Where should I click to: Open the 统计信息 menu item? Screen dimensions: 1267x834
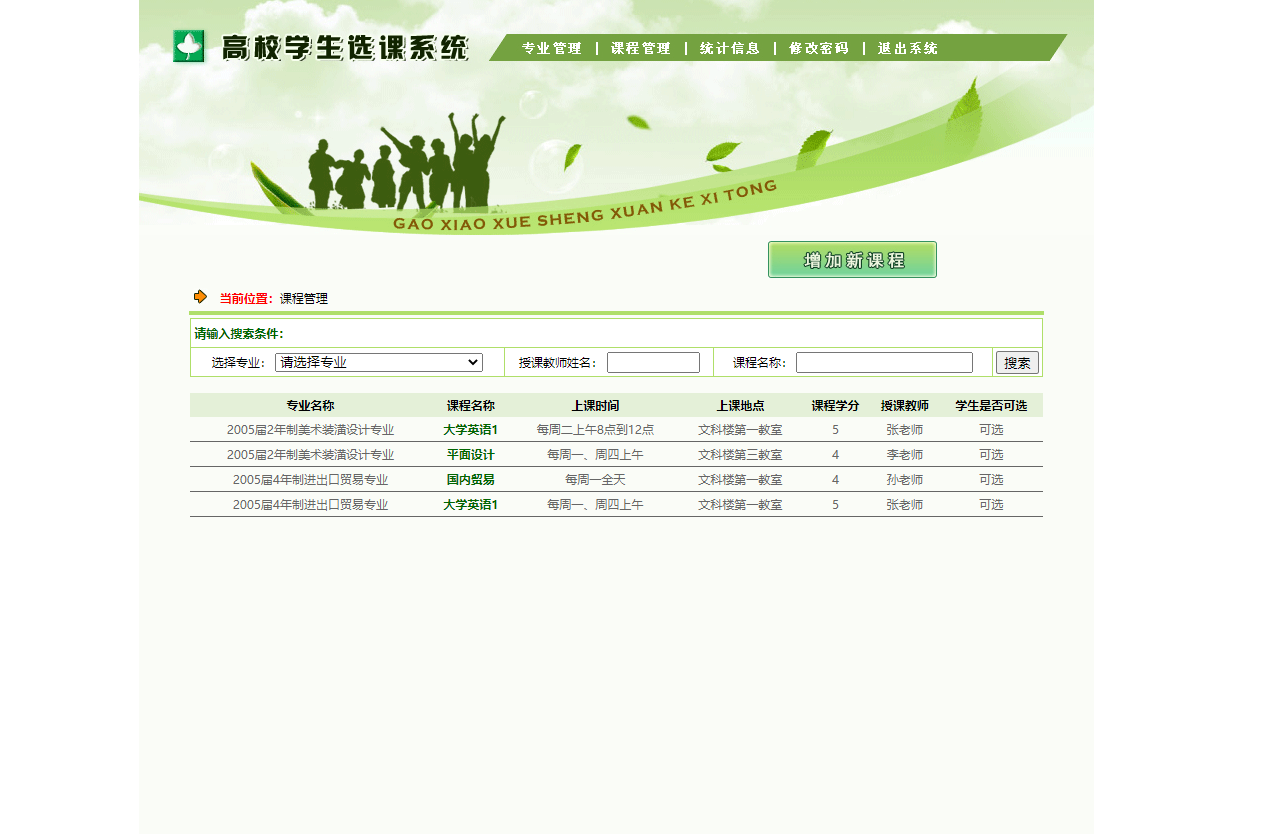729,47
